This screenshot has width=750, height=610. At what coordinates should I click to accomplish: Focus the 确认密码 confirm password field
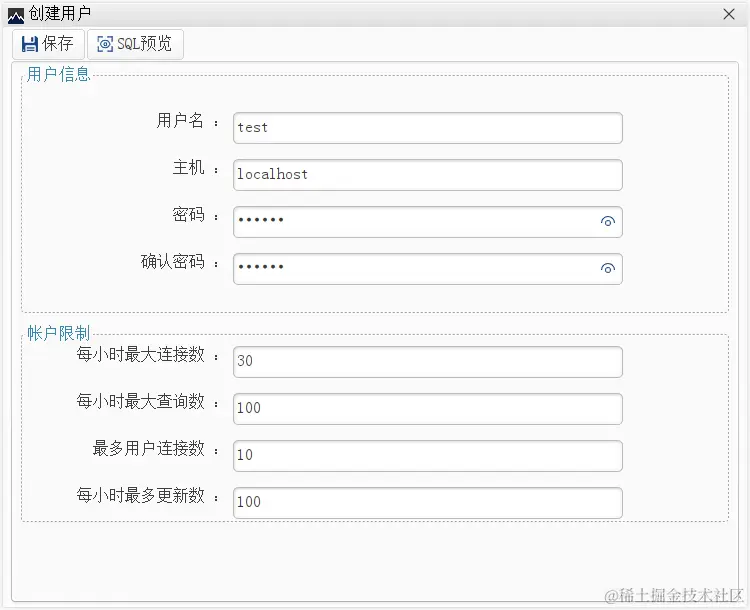pos(428,268)
